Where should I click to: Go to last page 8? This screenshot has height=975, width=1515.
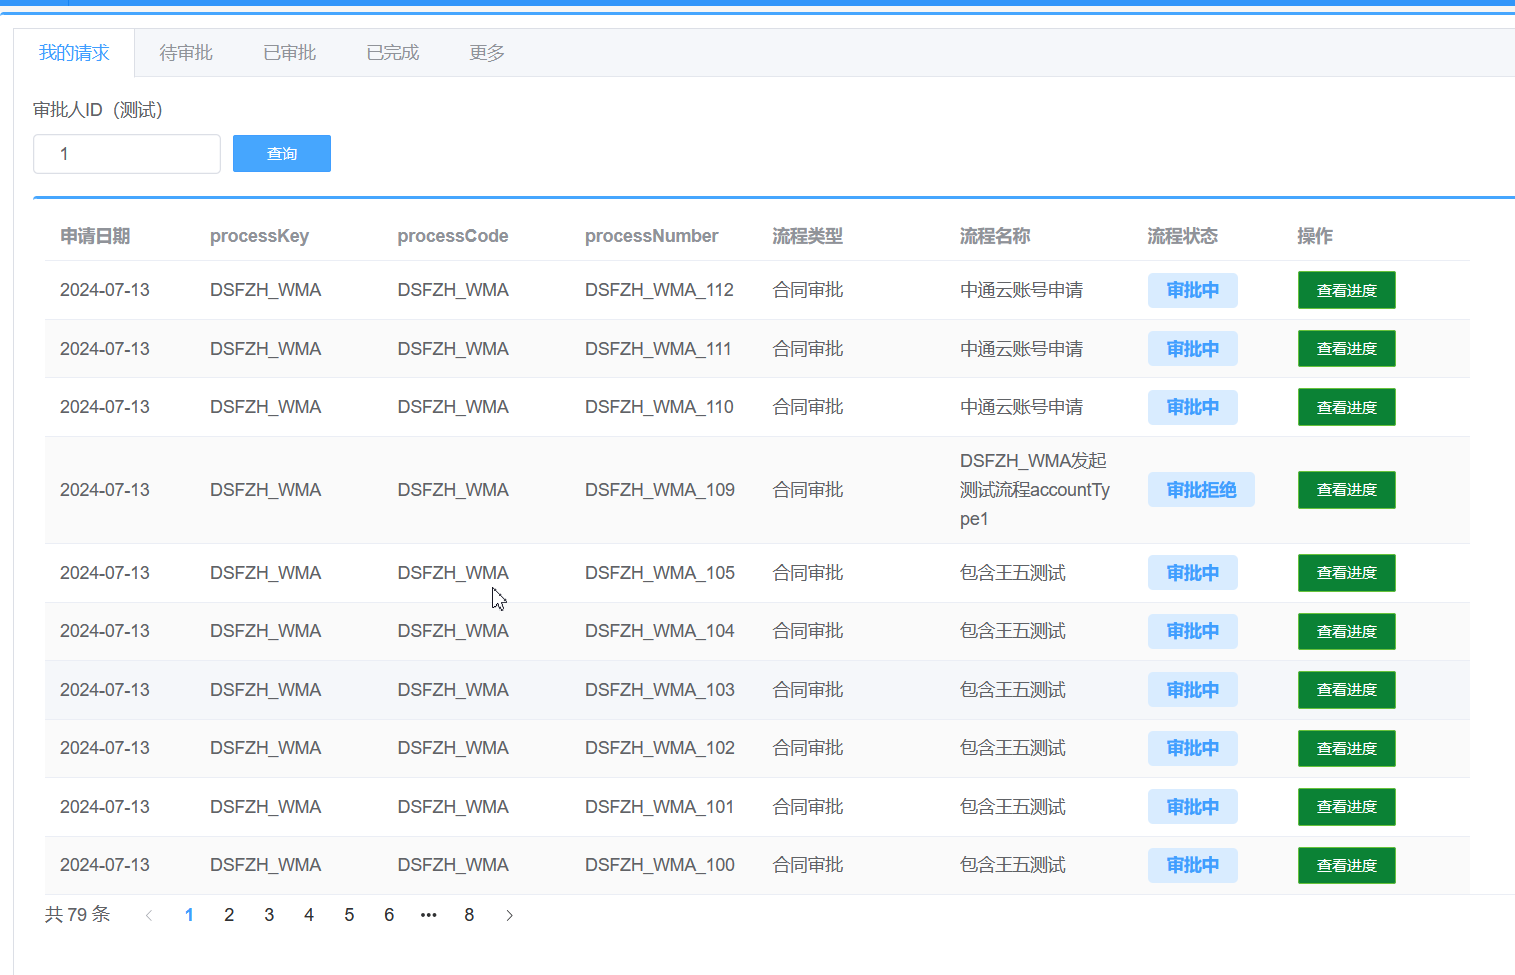[469, 915]
